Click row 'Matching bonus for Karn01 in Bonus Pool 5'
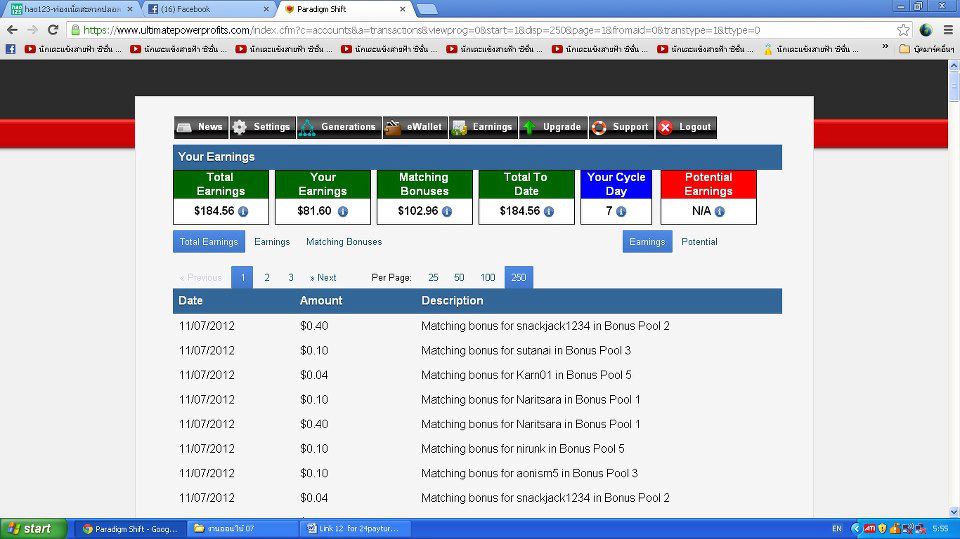This screenshot has height=539, width=960. (478, 375)
